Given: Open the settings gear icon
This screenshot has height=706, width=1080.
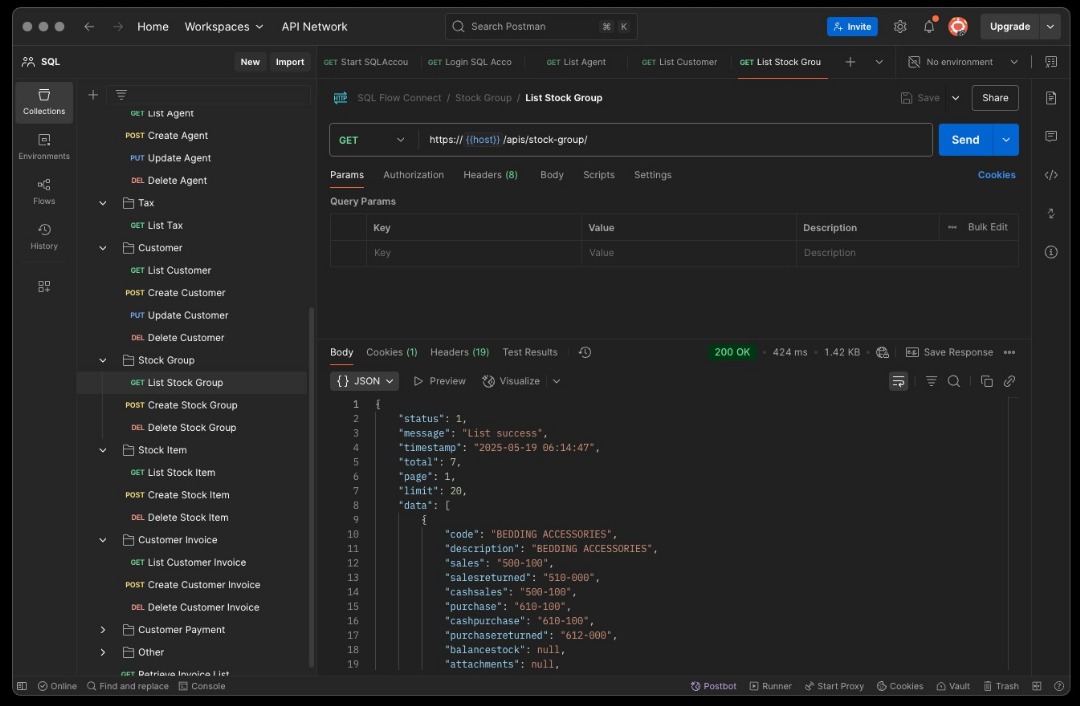Looking at the screenshot, I should 900,27.
